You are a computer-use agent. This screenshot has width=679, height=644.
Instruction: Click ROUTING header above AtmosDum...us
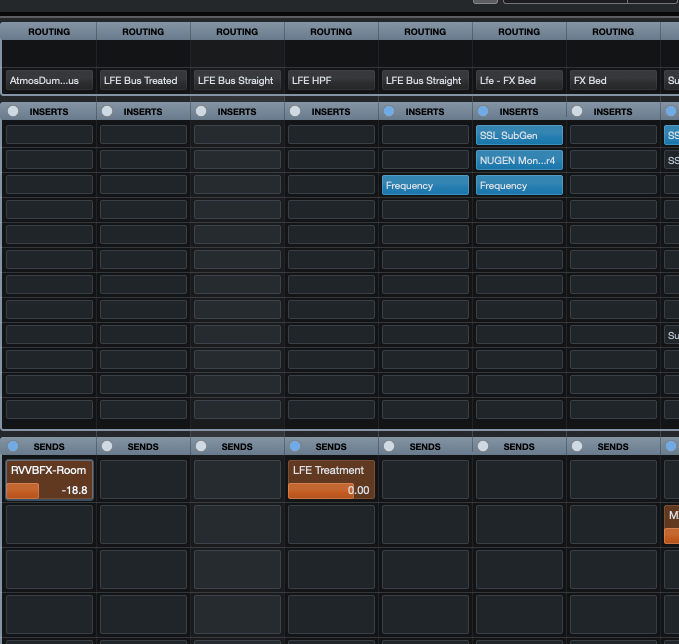49,32
